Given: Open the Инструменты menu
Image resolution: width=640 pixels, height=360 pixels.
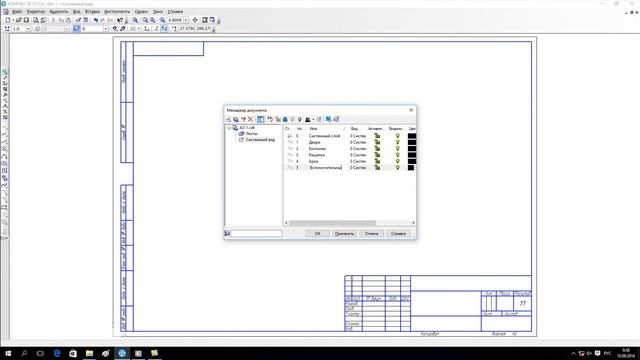Looking at the screenshot, I should 117,12.
